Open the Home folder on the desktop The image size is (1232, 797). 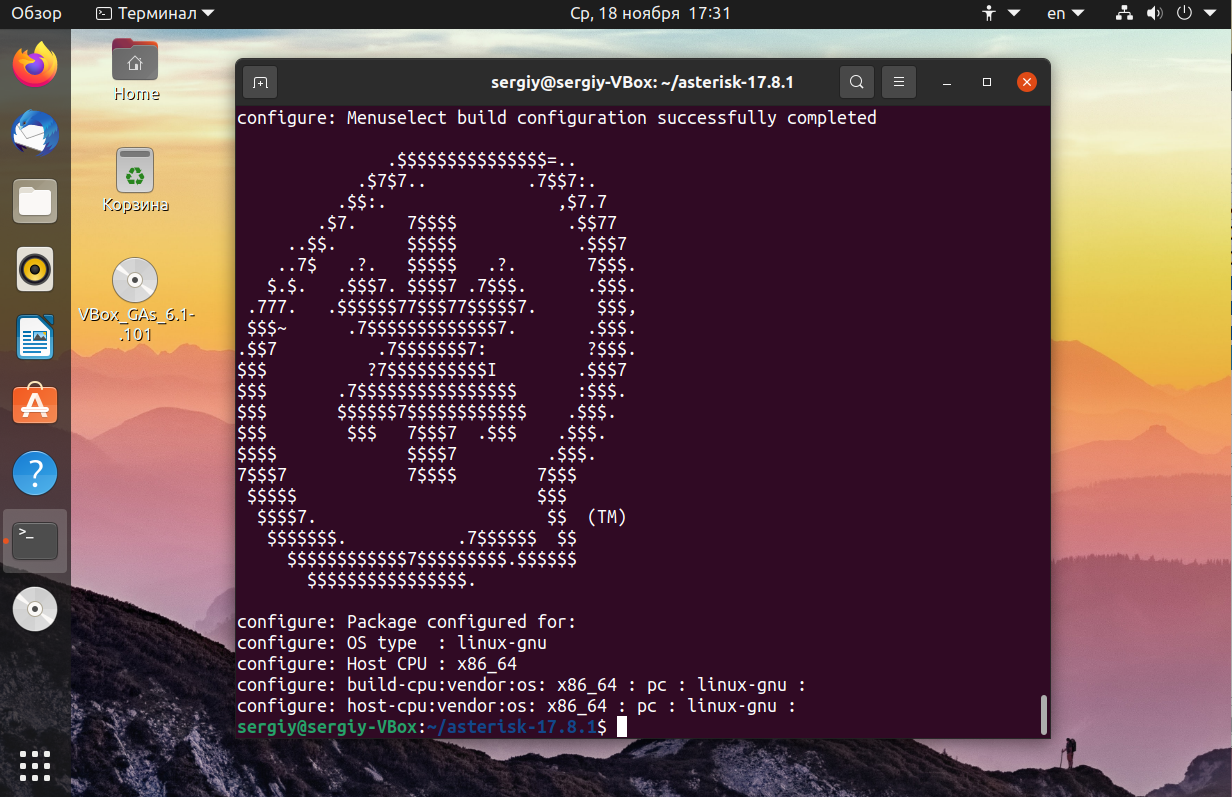coord(136,70)
